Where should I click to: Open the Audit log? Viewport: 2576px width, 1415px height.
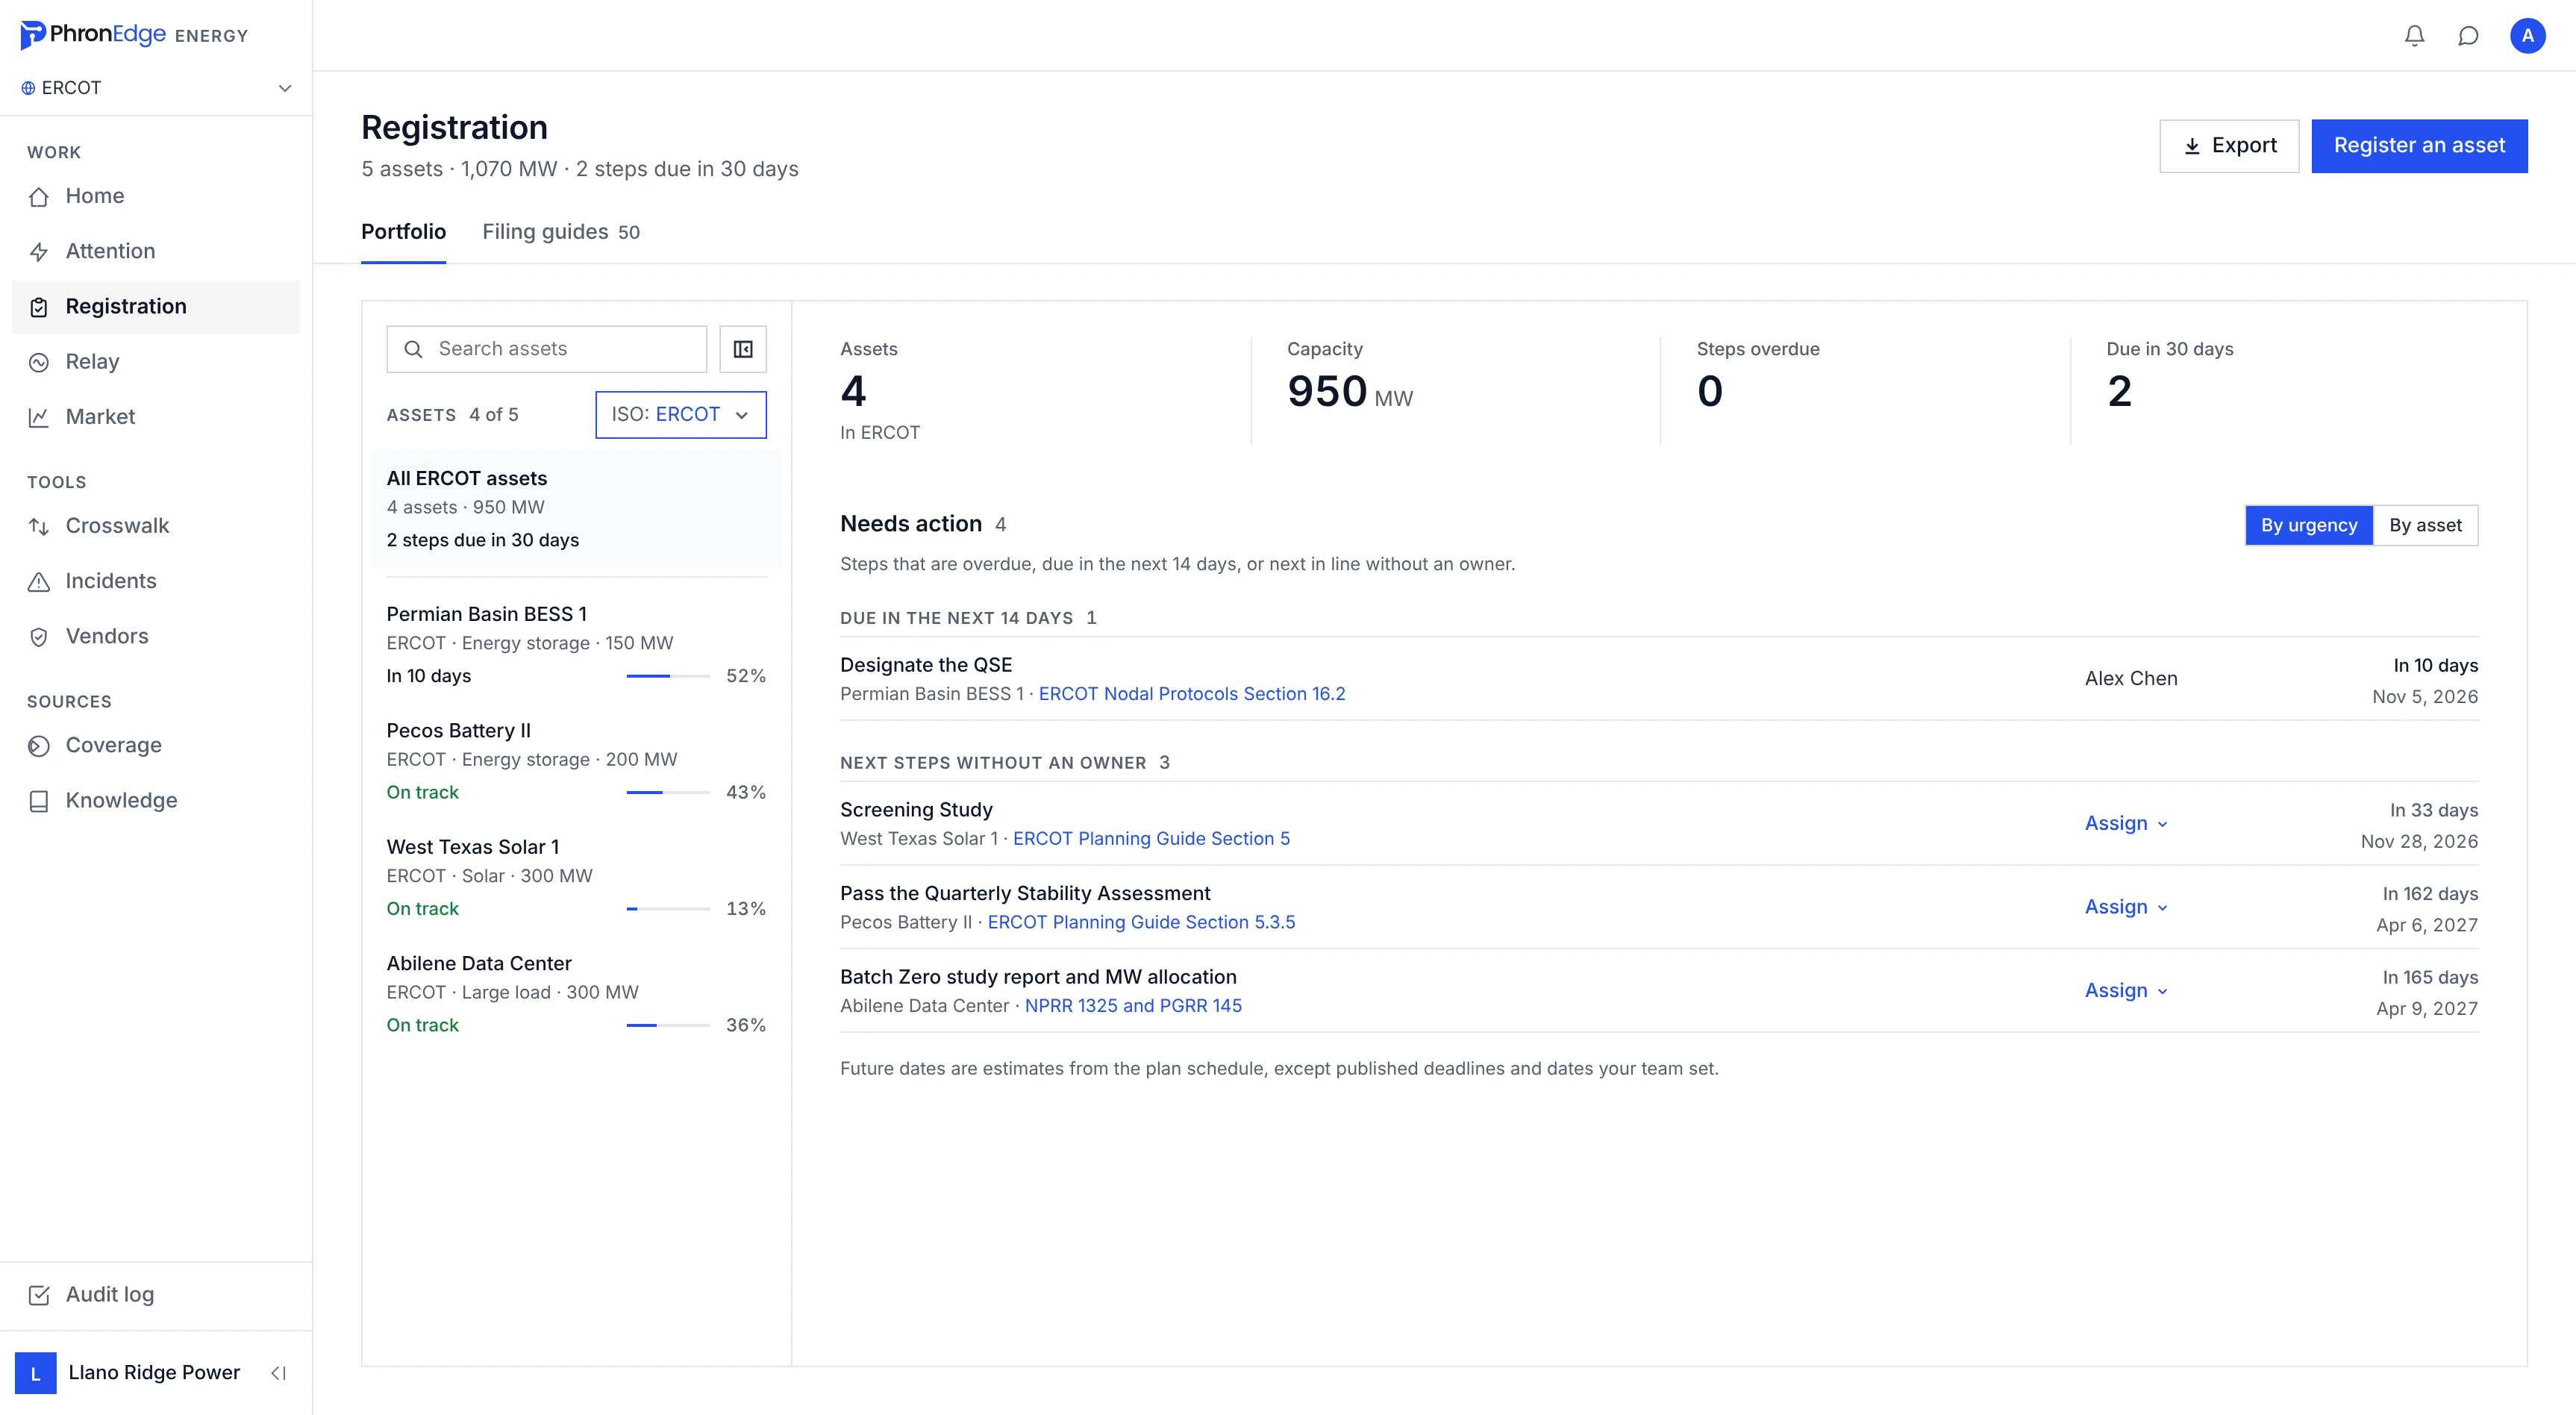[x=156, y=1295]
